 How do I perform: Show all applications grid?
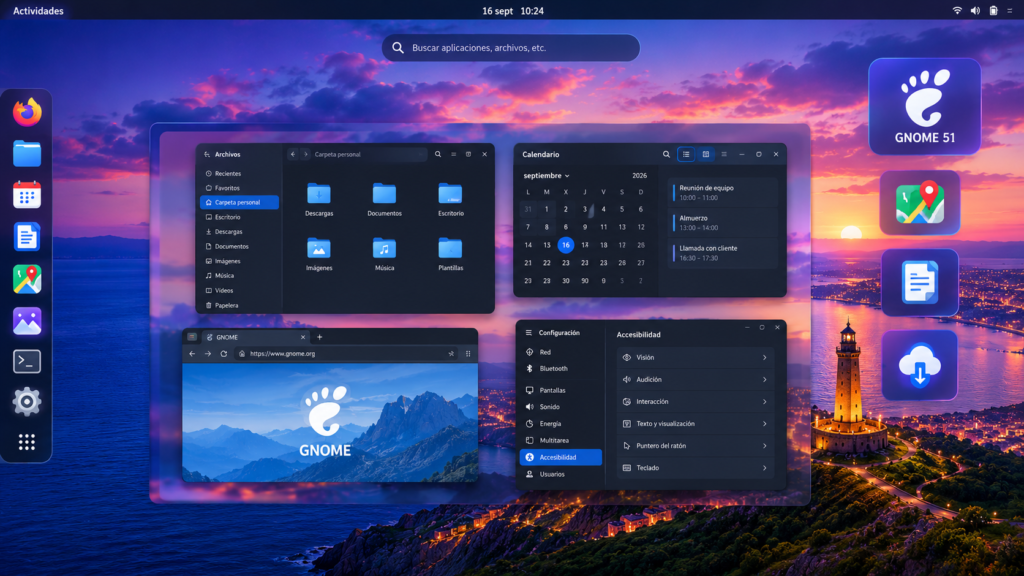27,442
